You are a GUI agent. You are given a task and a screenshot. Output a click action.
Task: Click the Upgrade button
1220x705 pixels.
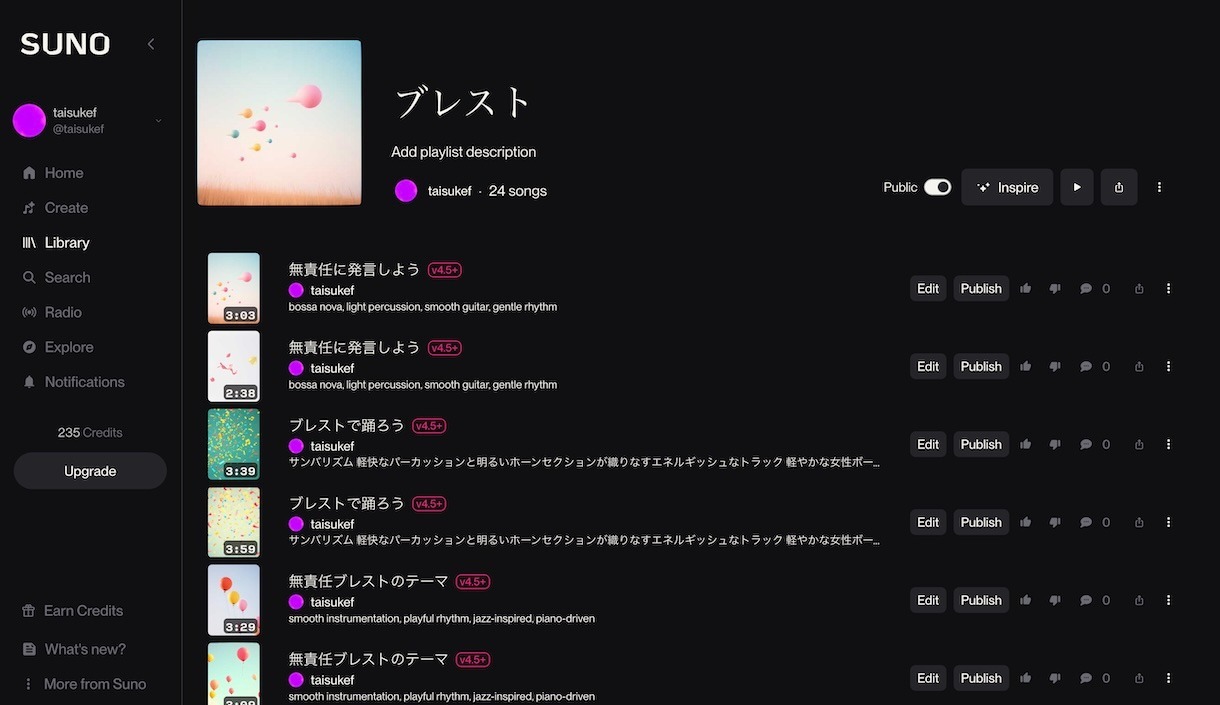[x=90, y=471]
